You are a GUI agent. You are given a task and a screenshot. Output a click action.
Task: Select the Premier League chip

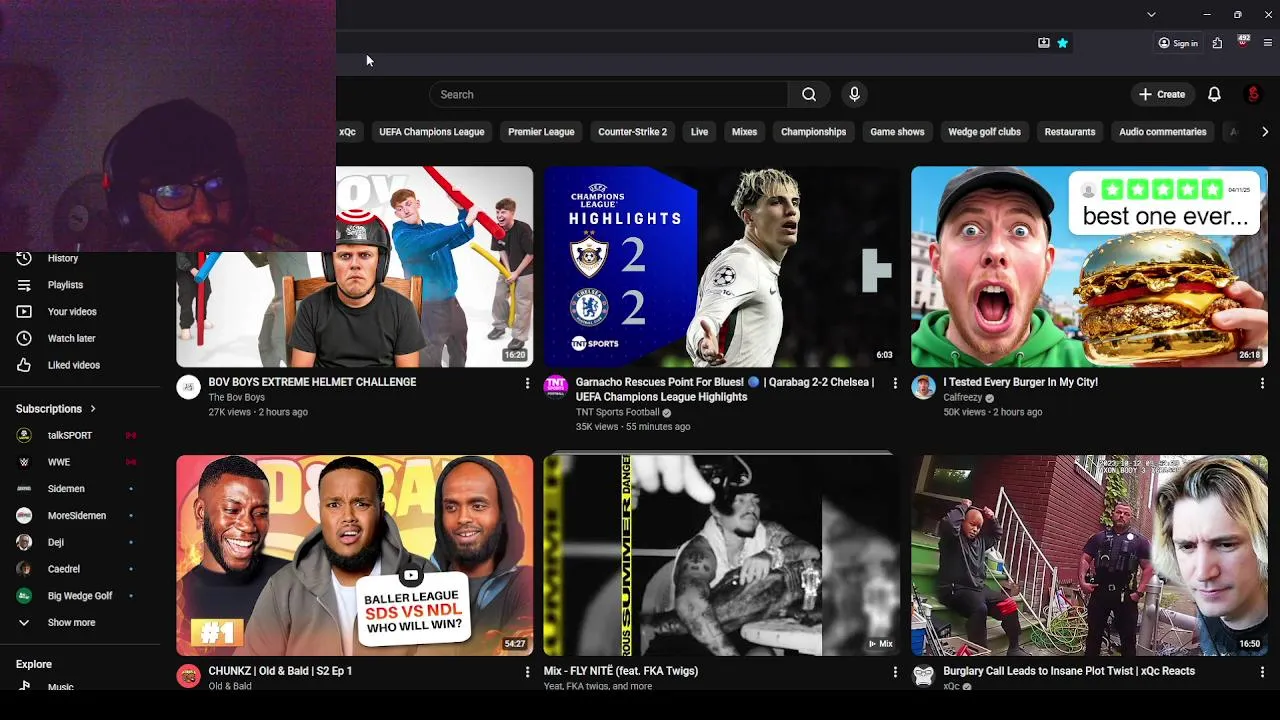[x=541, y=132]
